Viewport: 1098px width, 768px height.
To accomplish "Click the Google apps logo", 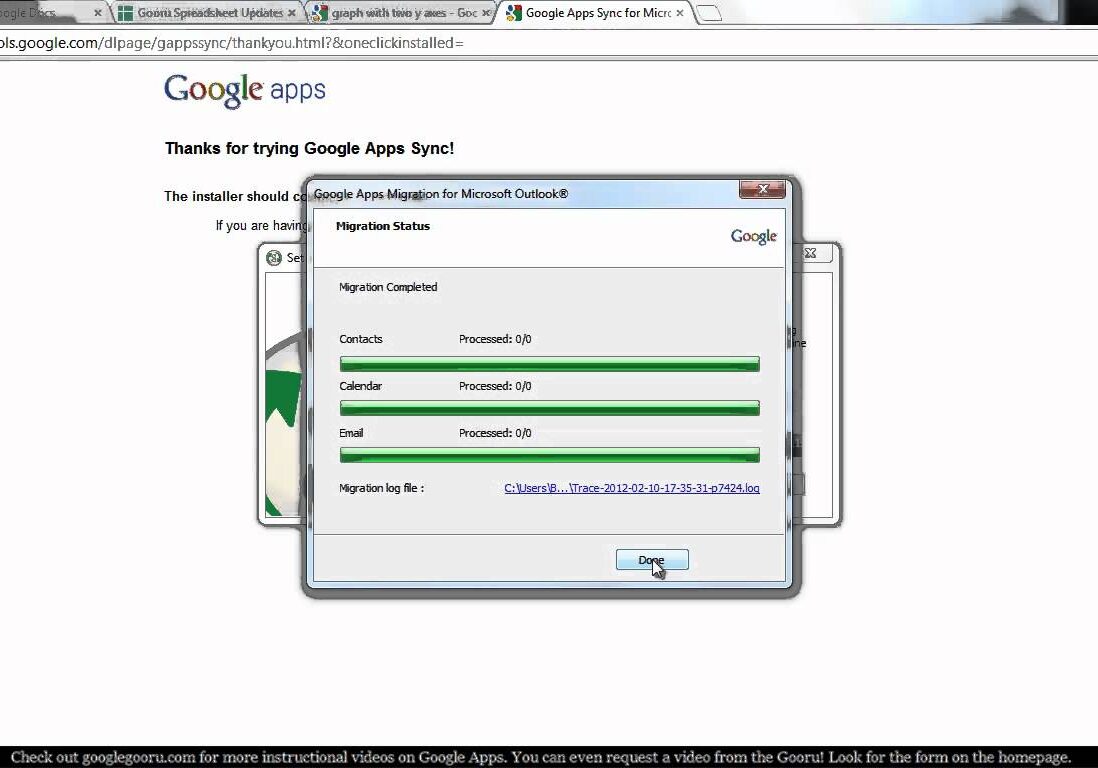I will click(245, 90).
